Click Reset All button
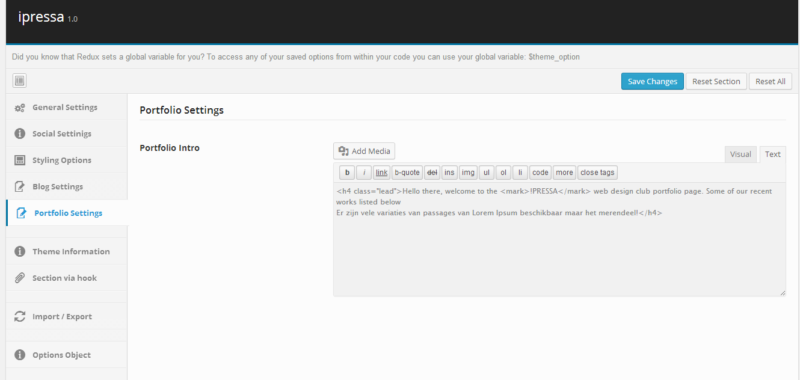800x380 pixels. (x=770, y=82)
